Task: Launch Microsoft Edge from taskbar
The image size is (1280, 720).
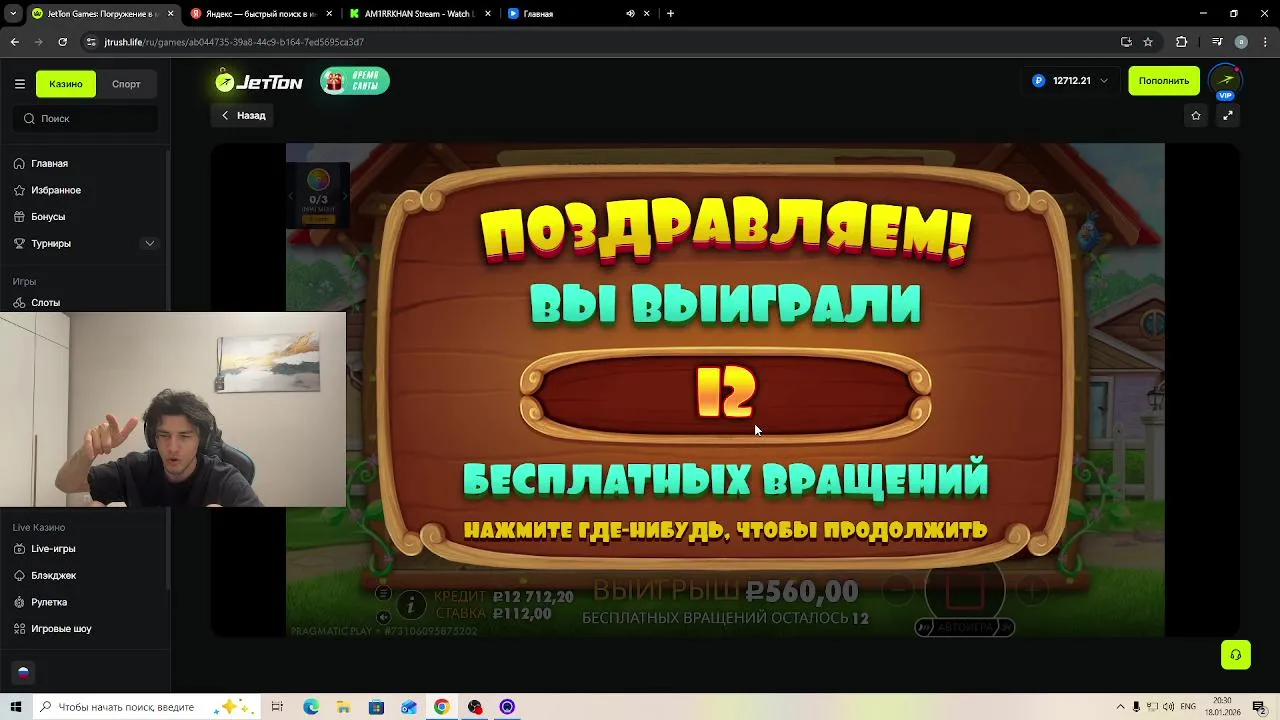Action: pyautogui.click(x=311, y=707)
